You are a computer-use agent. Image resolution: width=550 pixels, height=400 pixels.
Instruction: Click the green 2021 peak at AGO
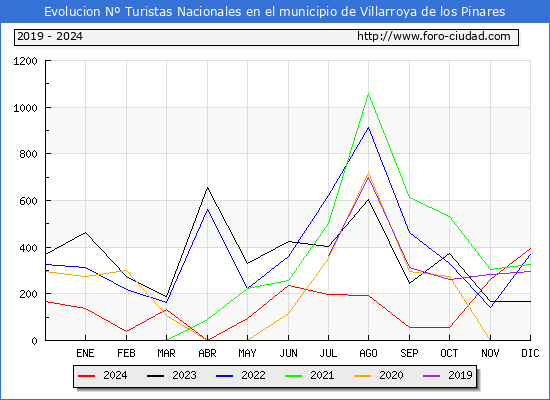[368, 93]
